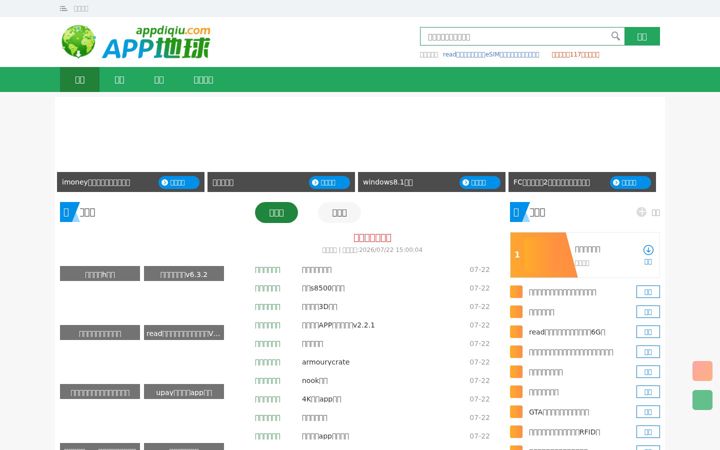Screen dimensions: 720x450
Task: Click the magnifier icon in search box
Action: tap(615, 36)
